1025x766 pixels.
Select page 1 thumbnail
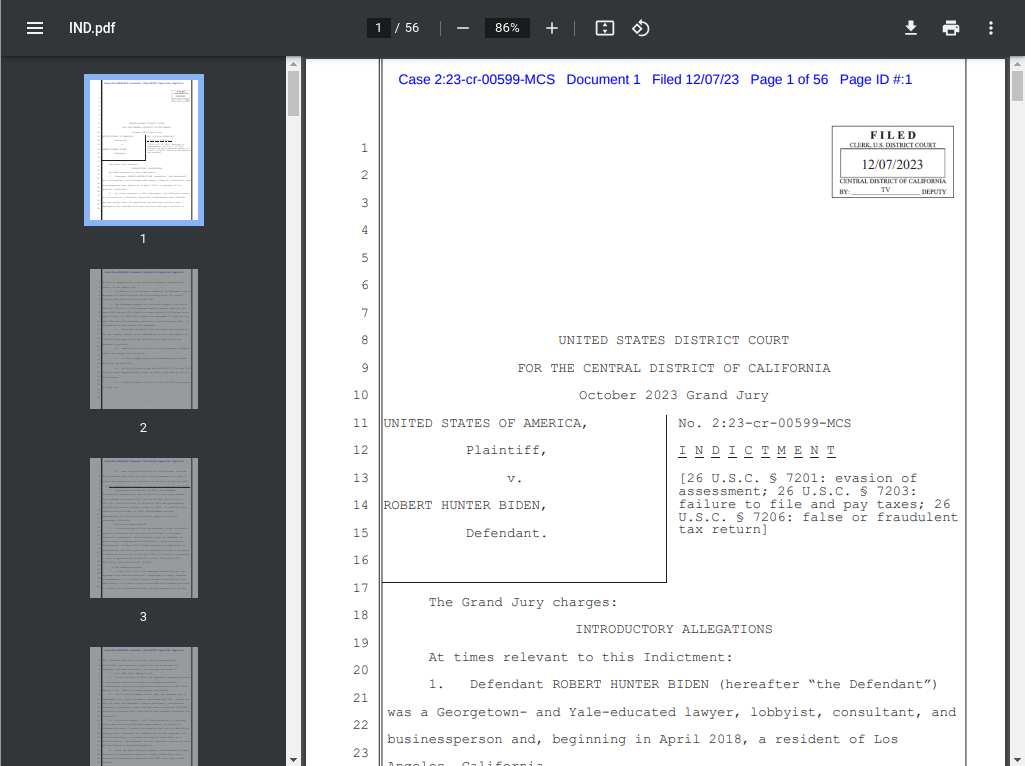(144, 150)
